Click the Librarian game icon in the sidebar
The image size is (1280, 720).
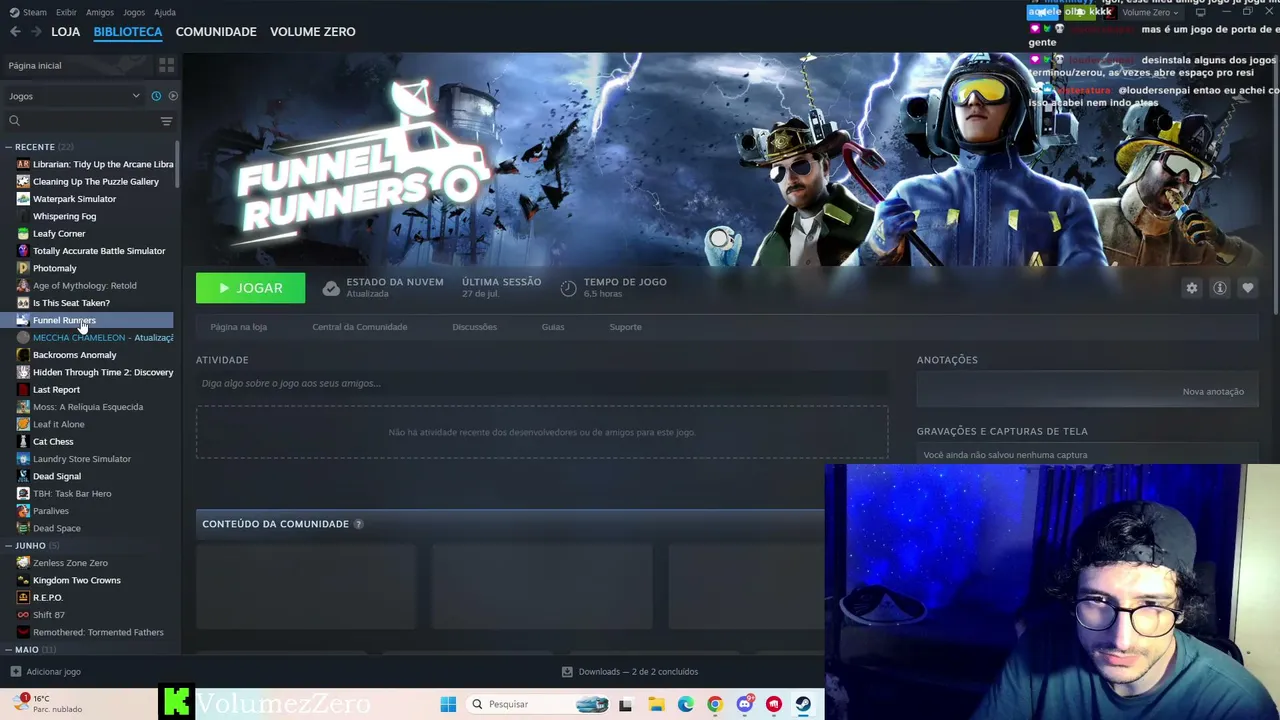point(23,164)
